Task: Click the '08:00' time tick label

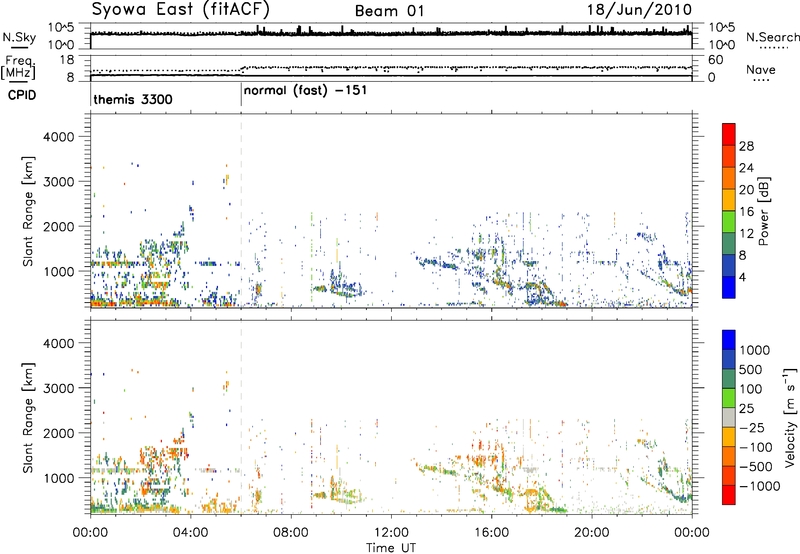Action: tap(291, 533)
